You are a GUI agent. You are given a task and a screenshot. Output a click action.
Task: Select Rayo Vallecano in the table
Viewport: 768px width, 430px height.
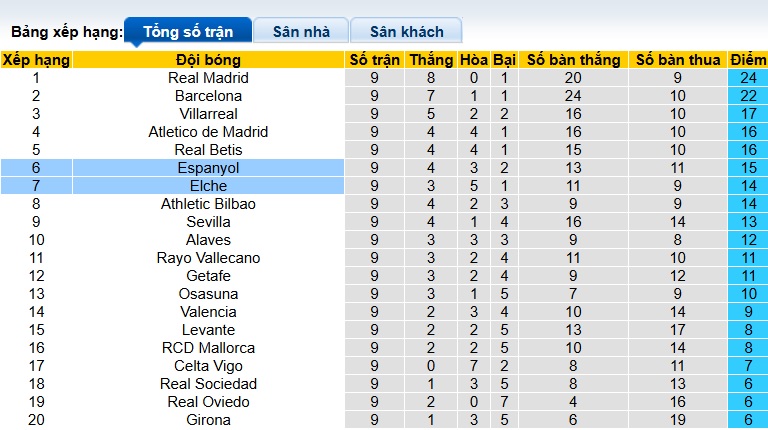(x=208, y=258)
